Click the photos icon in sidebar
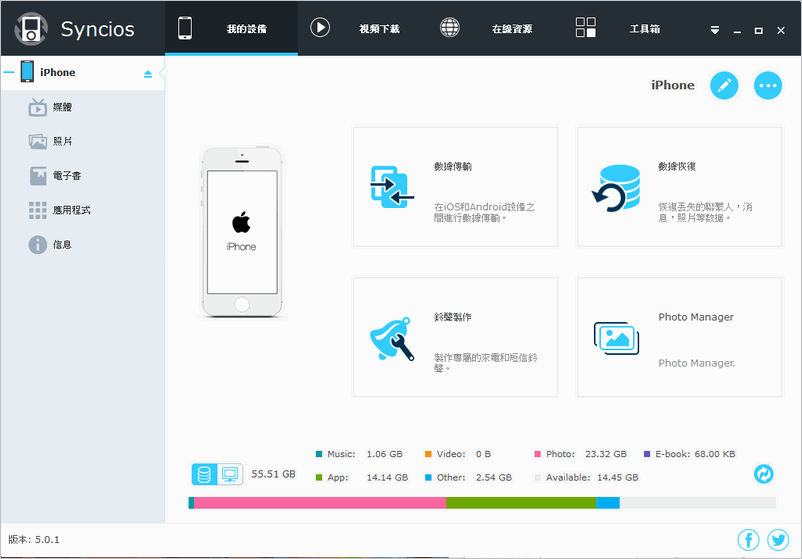 tap(37, 141)
